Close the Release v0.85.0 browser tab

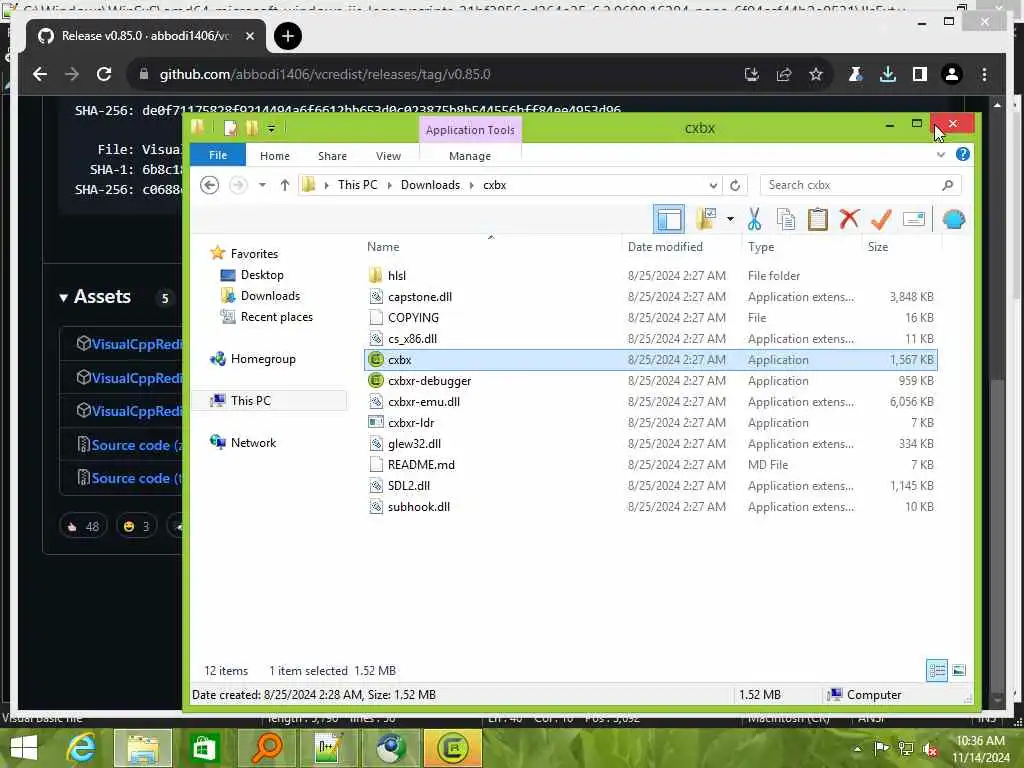coord(249,36)
